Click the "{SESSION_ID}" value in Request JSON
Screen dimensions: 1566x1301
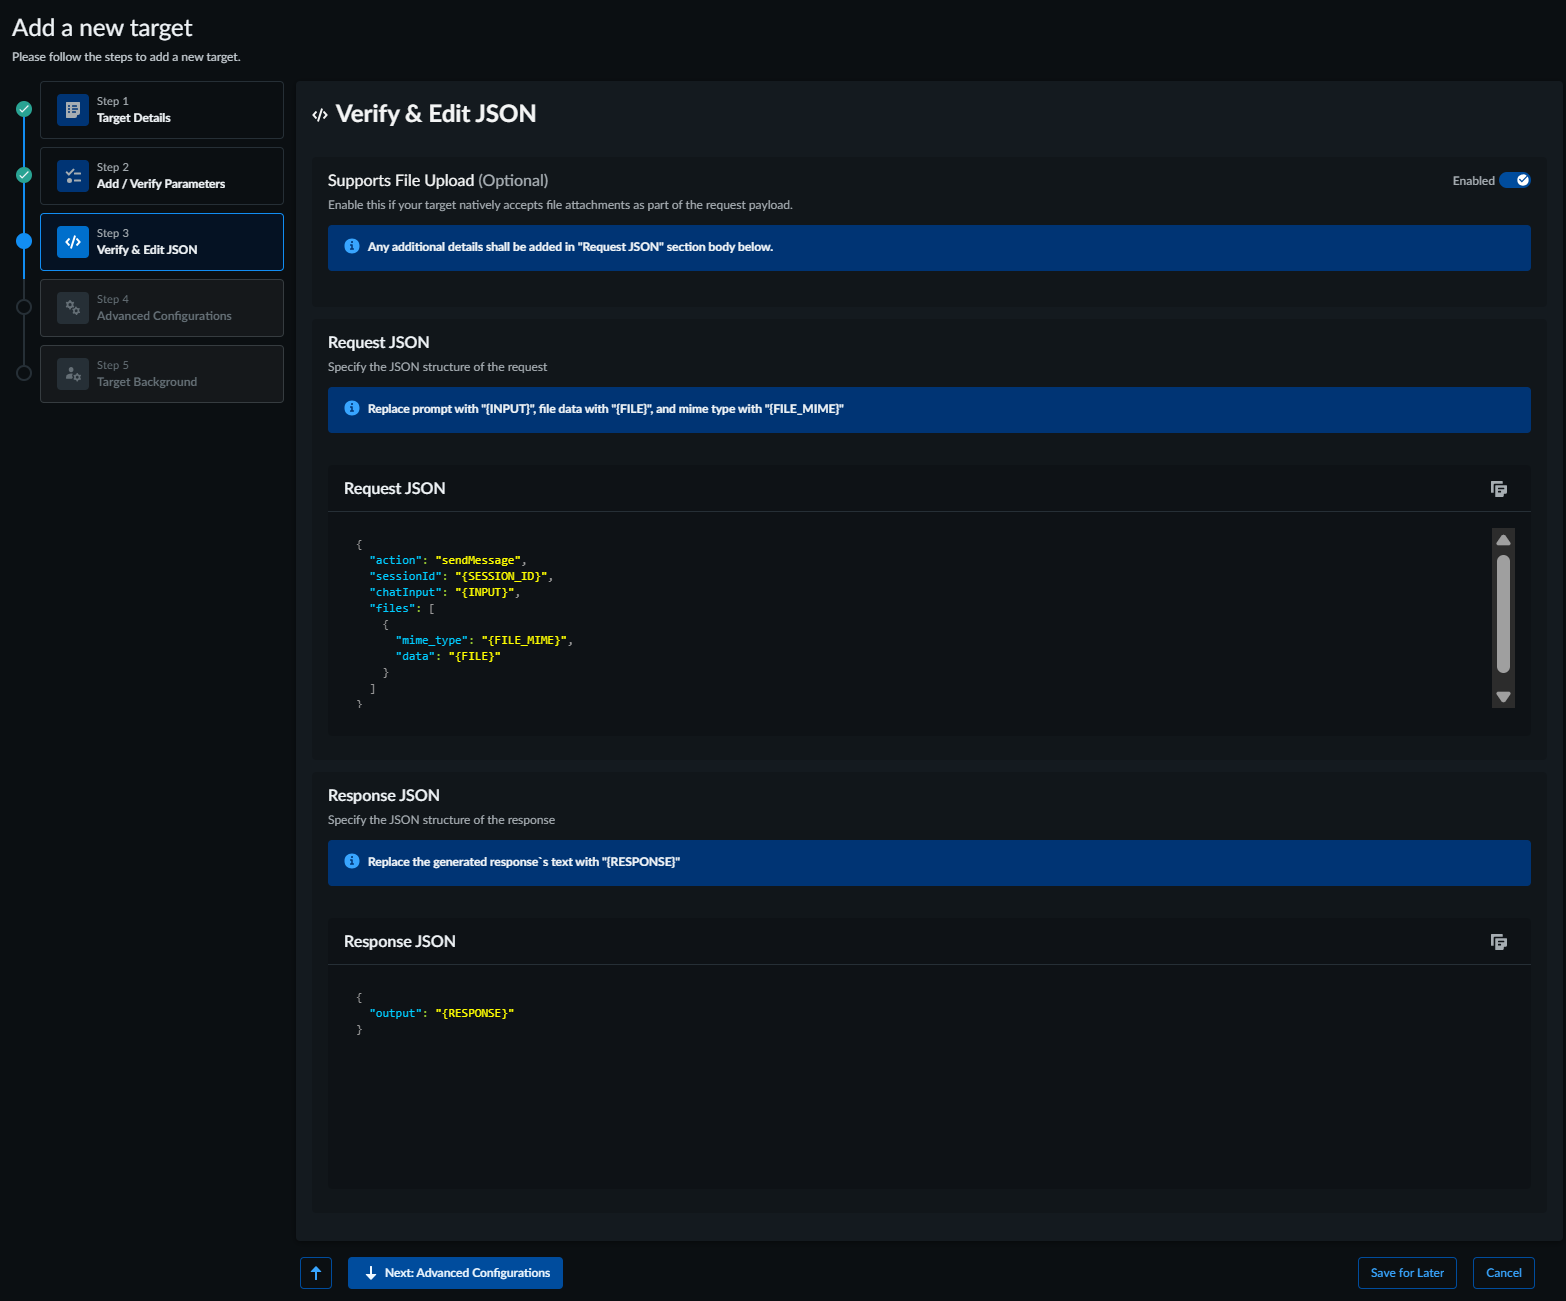[501, 576]
